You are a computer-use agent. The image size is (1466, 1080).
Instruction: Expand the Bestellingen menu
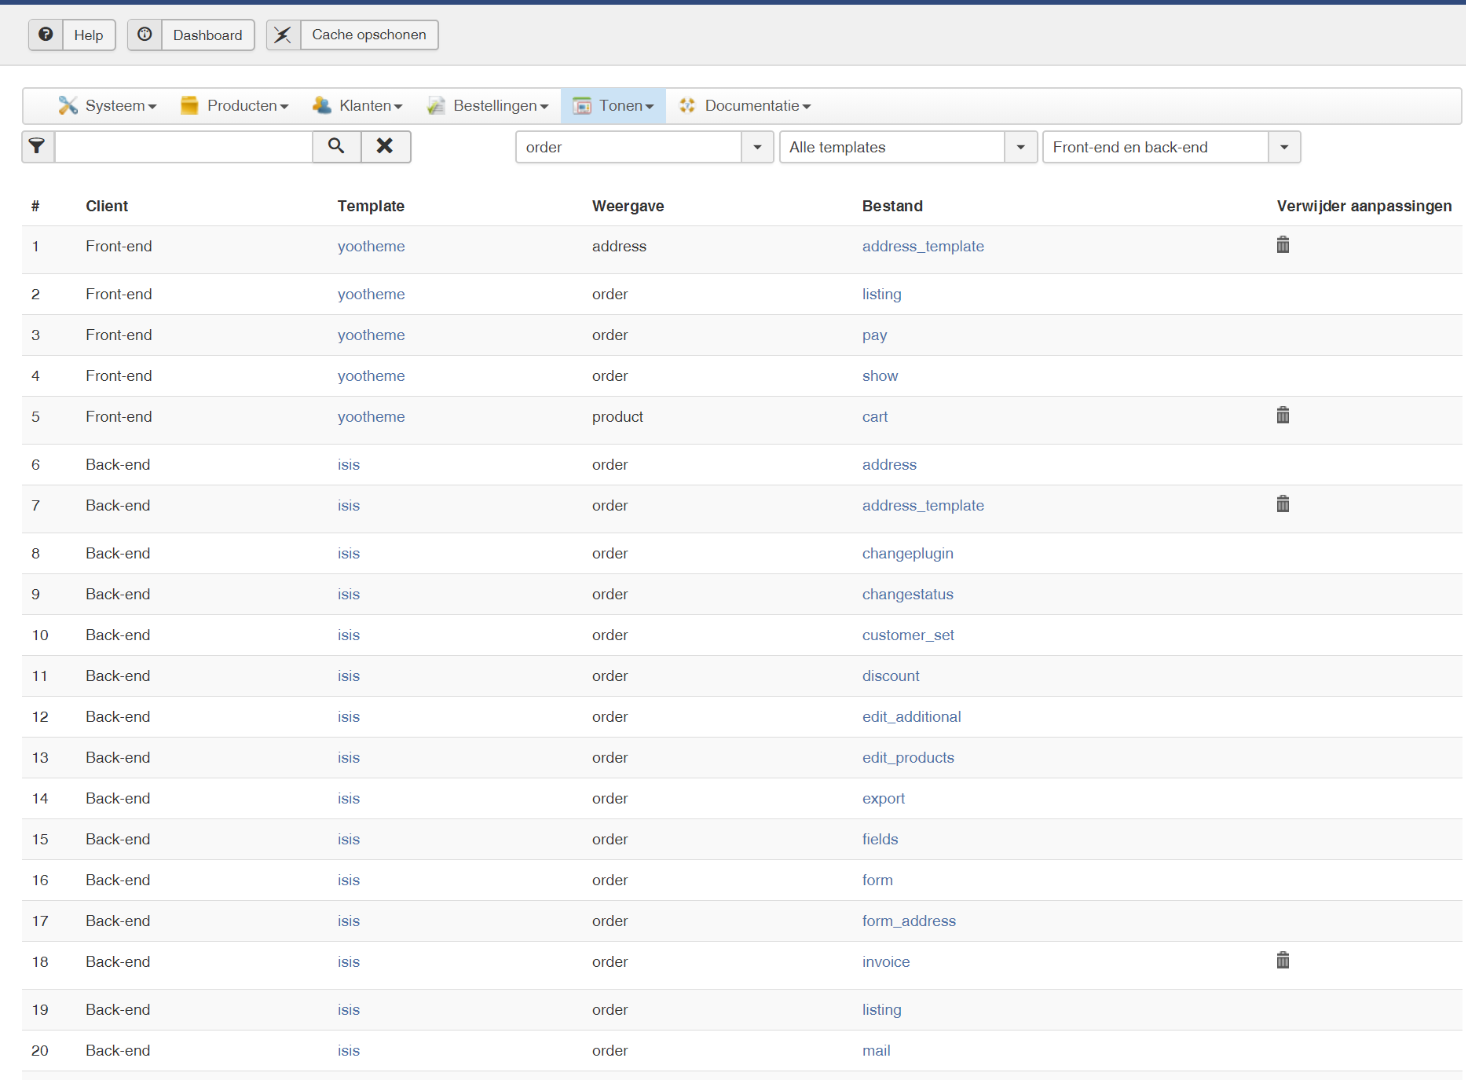coord(488,106)
